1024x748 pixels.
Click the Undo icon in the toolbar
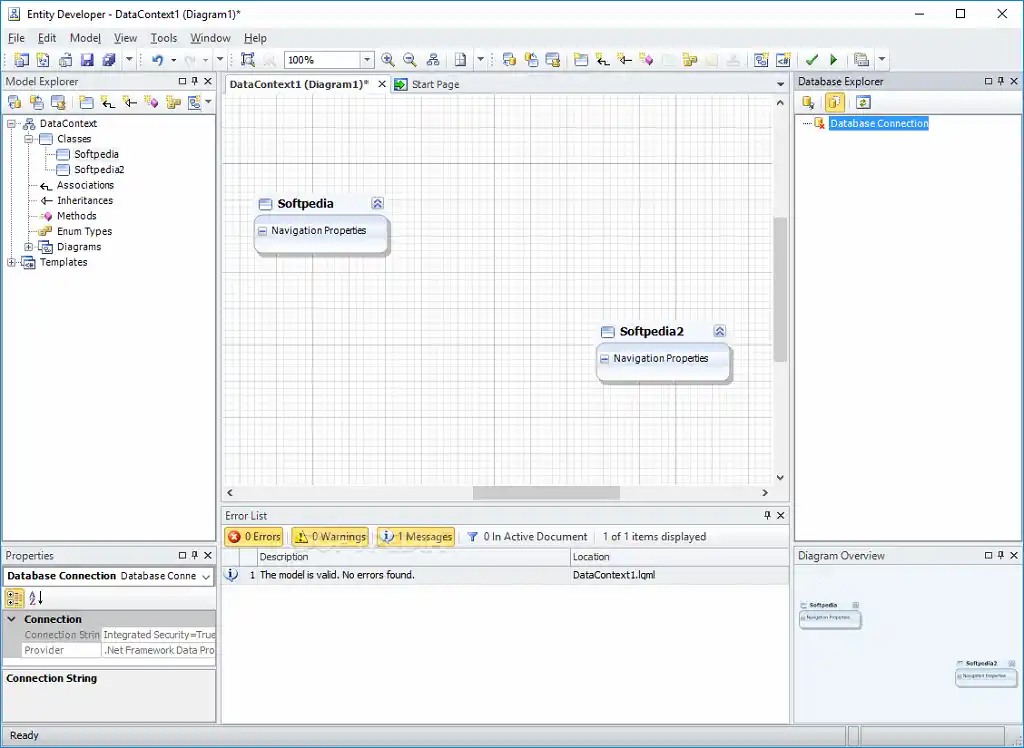(157, 60)
